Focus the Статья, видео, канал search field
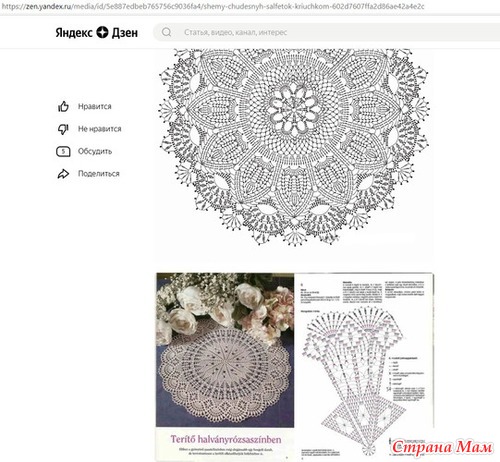This screenshot has height=462, width=500. point(327,32)
